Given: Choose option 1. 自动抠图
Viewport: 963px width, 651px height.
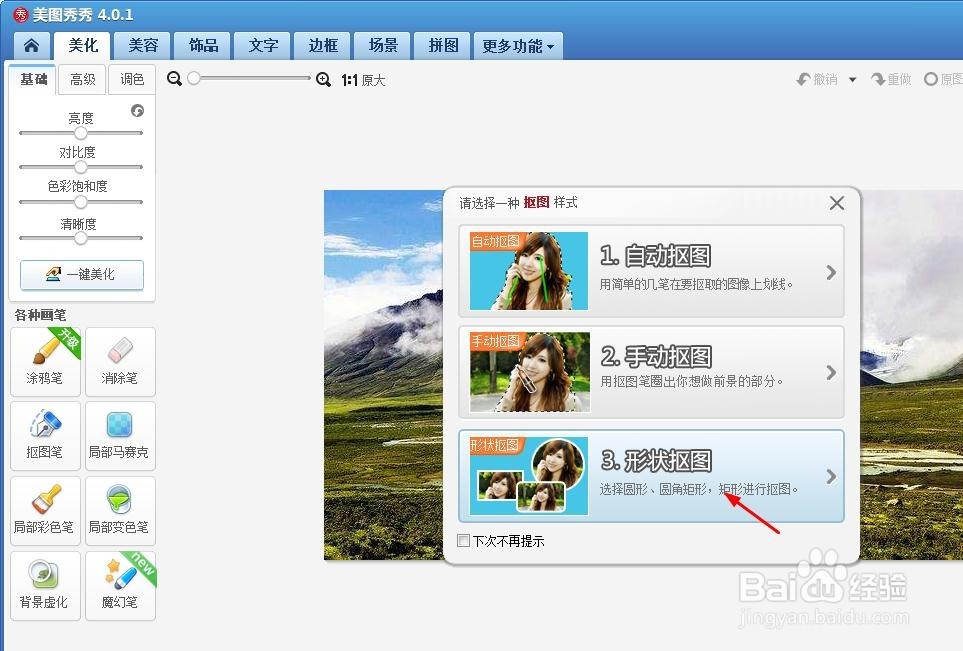Looking at the screenshot, I should pyautogui.click(x=651, y=271).
